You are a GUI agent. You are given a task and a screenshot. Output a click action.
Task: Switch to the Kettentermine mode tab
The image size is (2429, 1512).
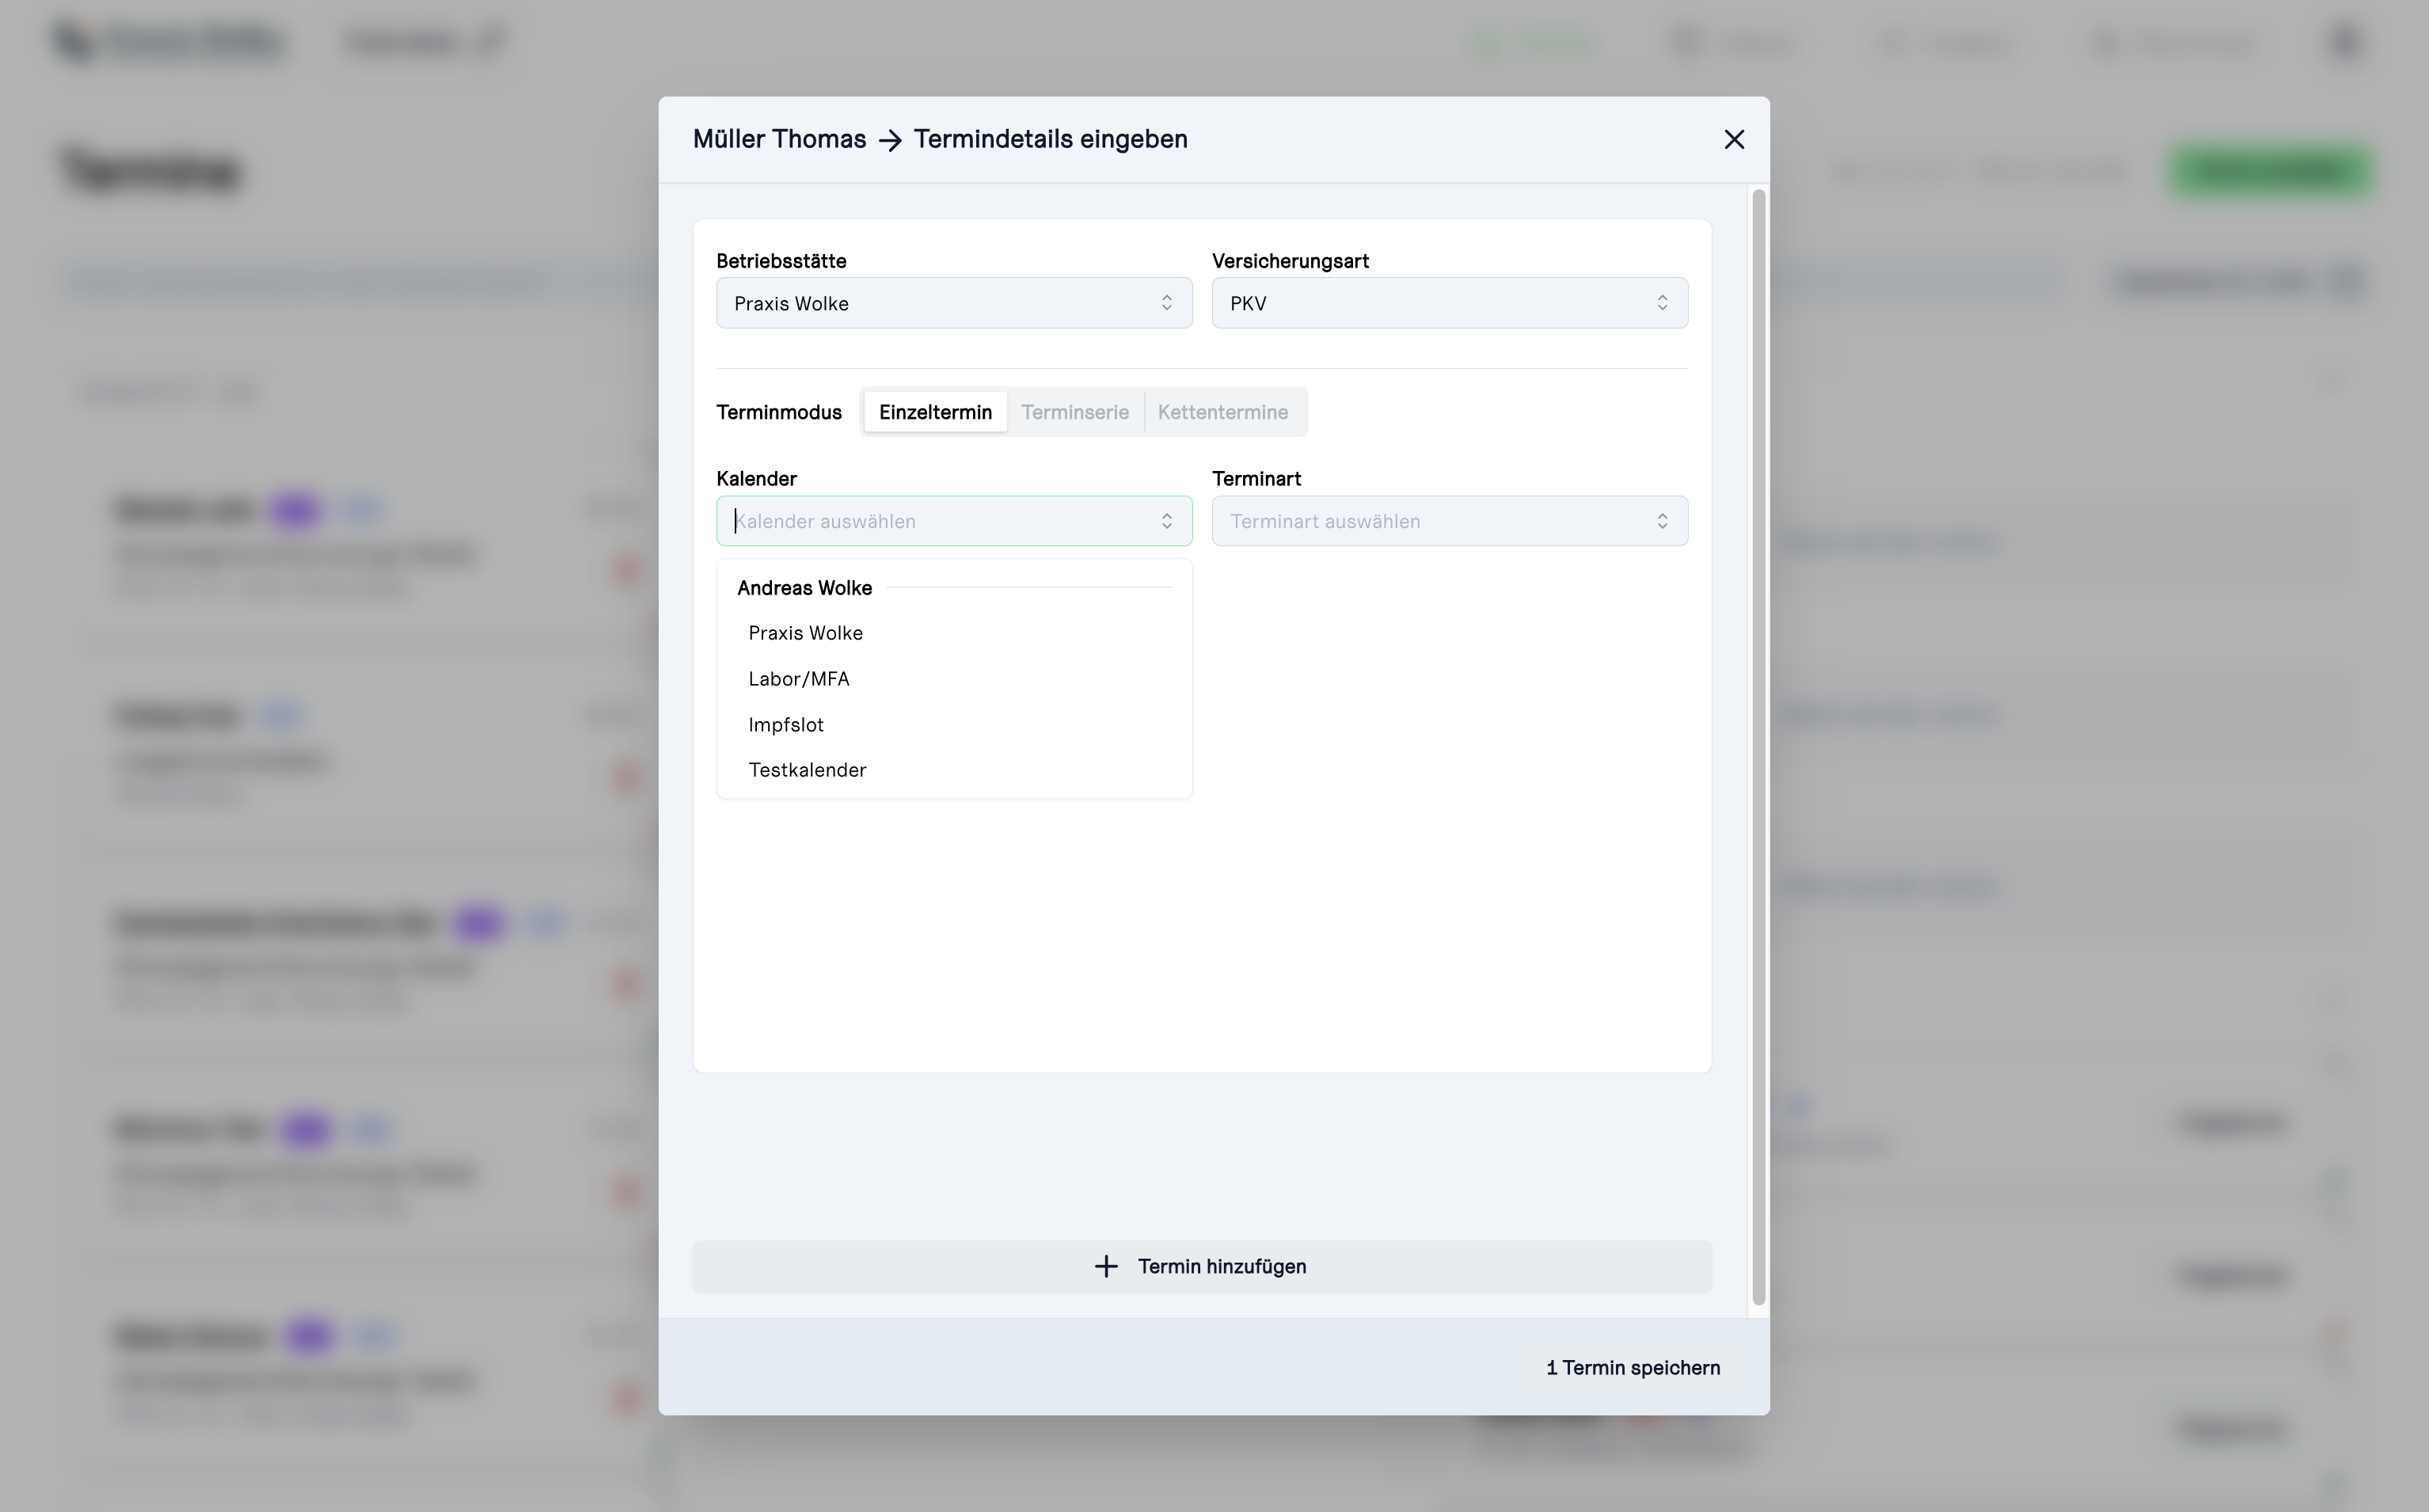1223,412
